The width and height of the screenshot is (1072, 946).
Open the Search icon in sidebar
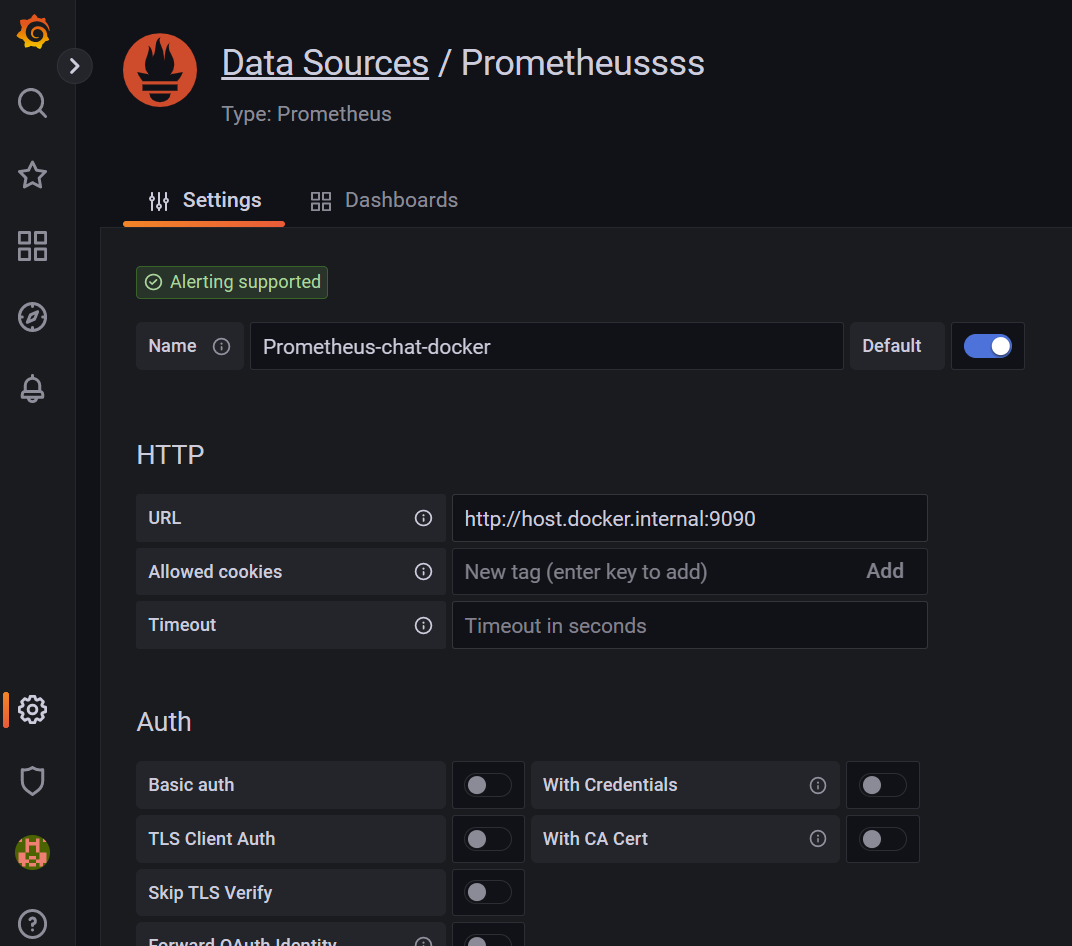coord(32,103)
